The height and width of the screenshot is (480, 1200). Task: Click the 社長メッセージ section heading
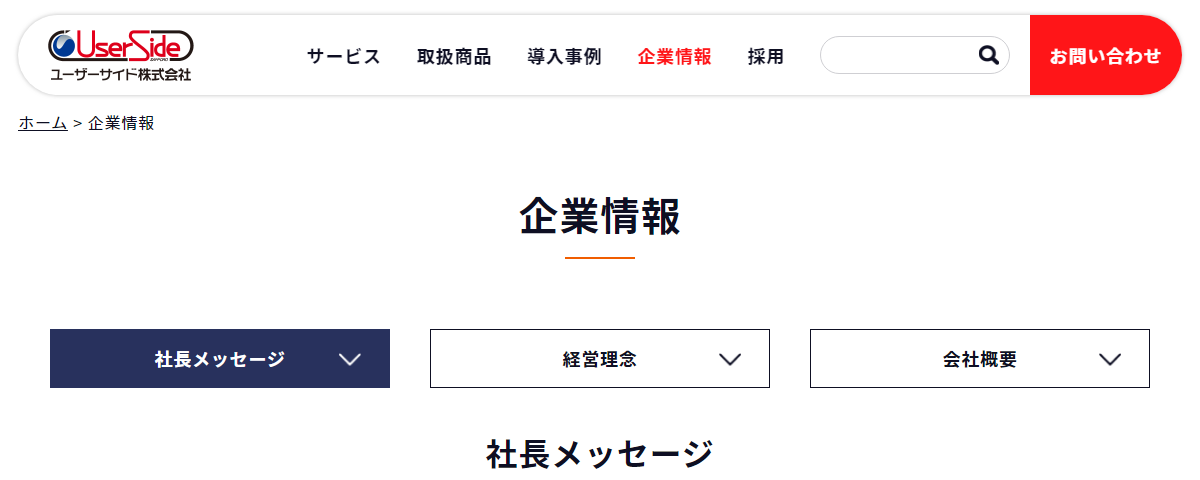point(600,454)
